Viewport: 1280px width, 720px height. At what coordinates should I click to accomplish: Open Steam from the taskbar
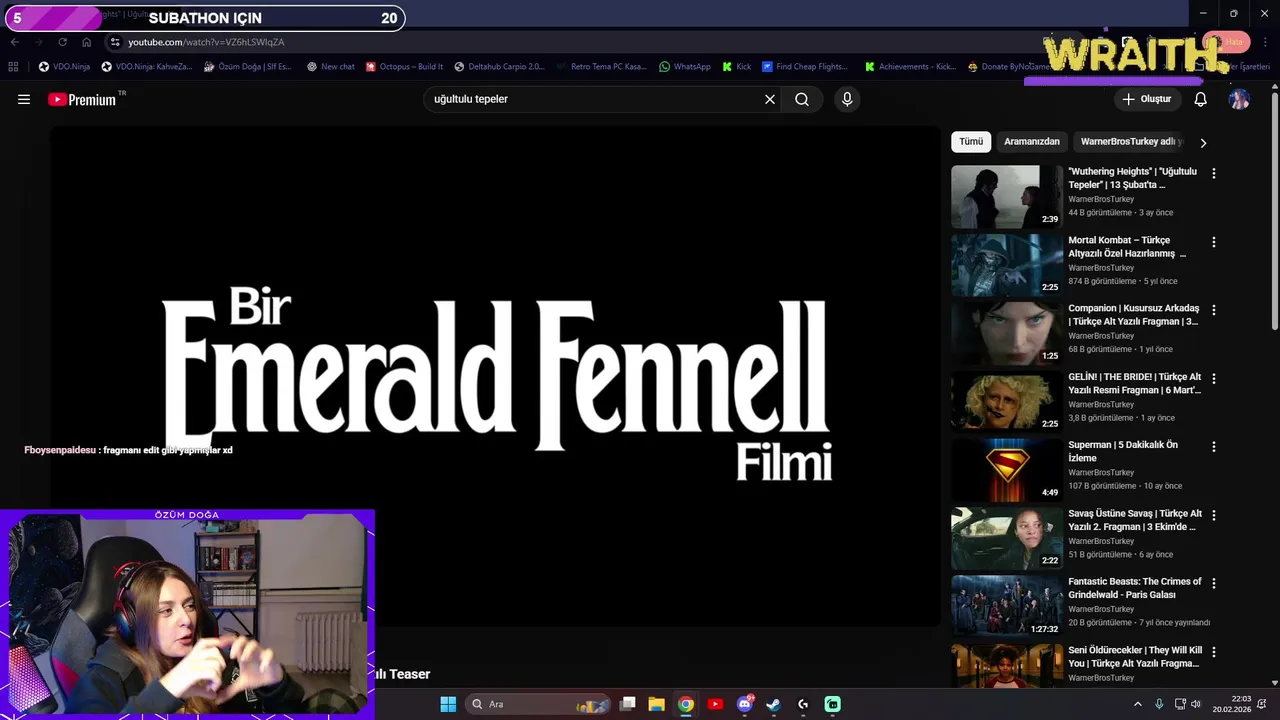(773, 704)
